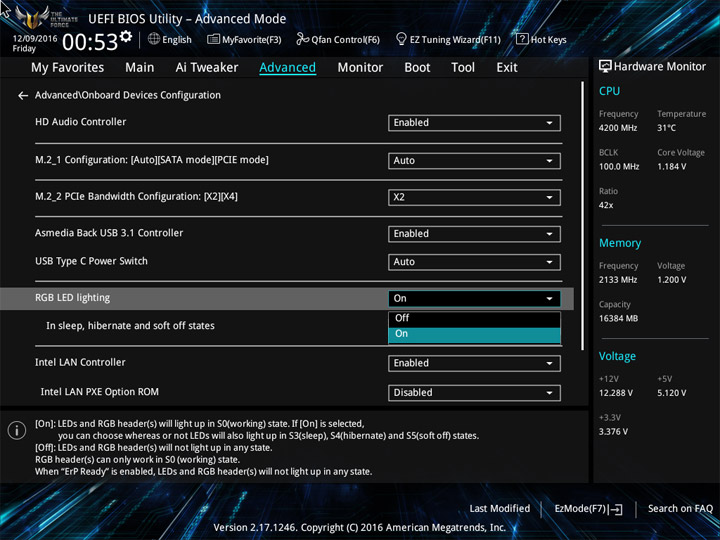Click the info icon in help panel

[x=17, y=431]
